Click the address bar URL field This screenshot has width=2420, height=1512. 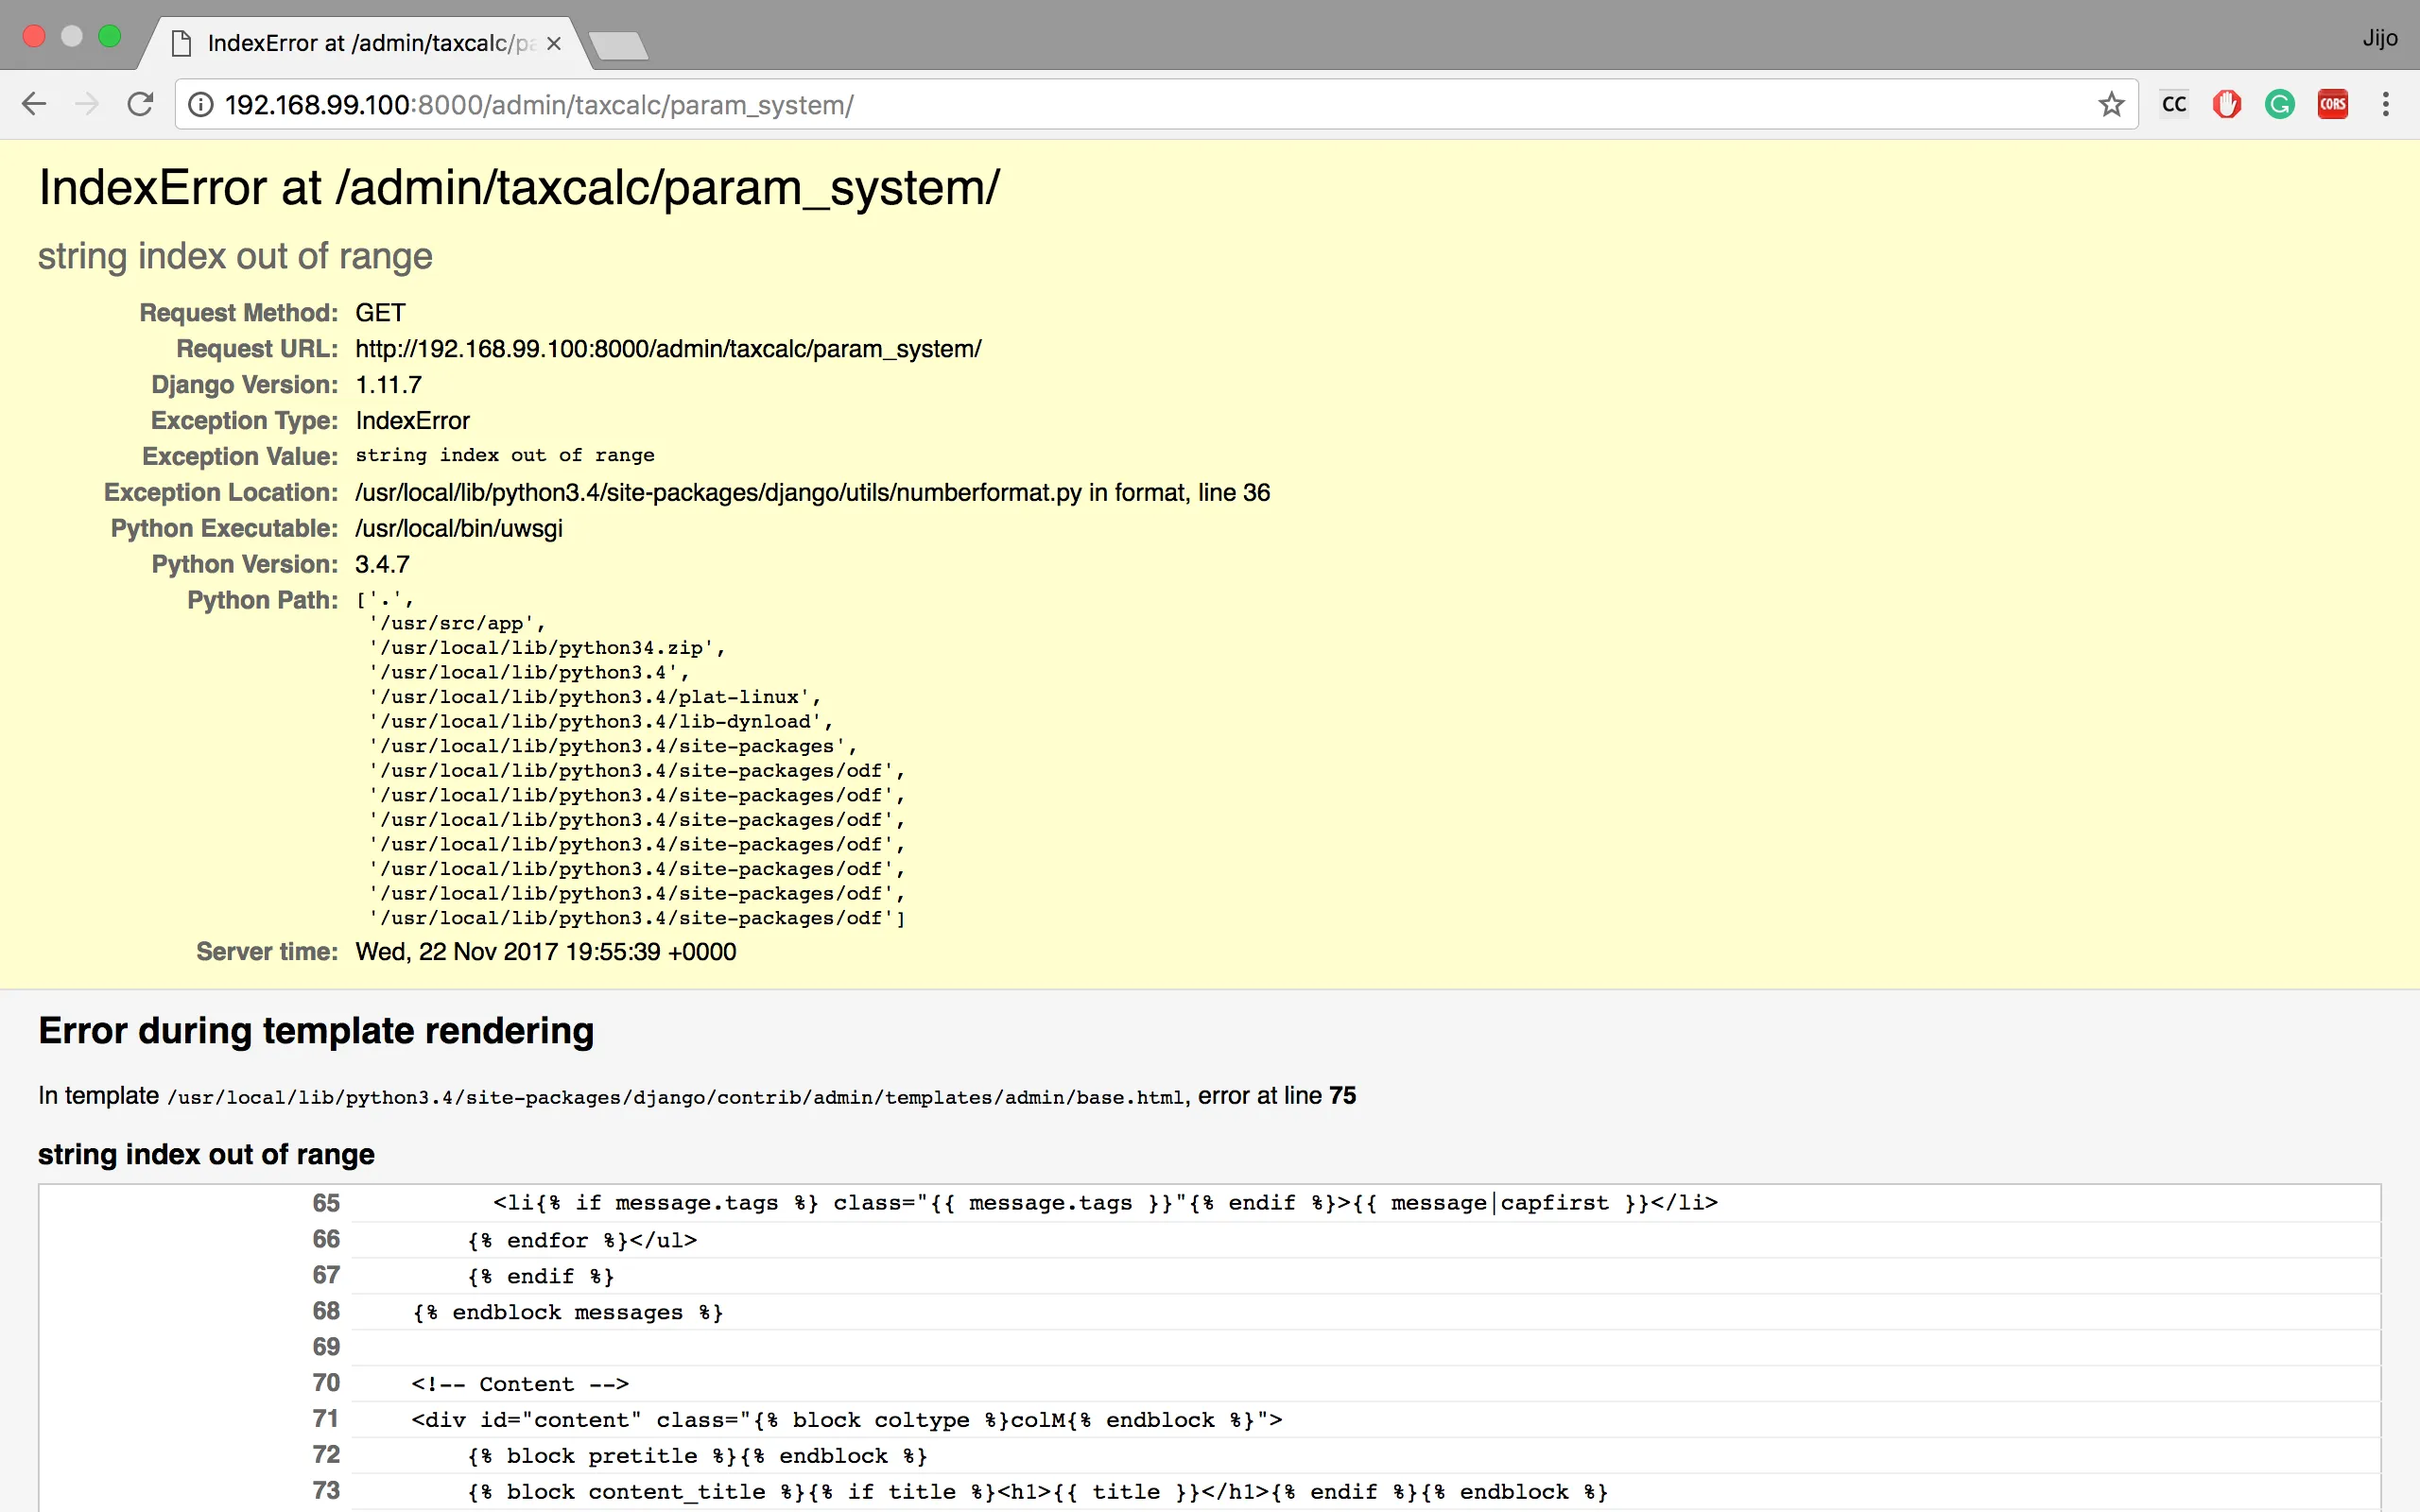(1100, 104)
